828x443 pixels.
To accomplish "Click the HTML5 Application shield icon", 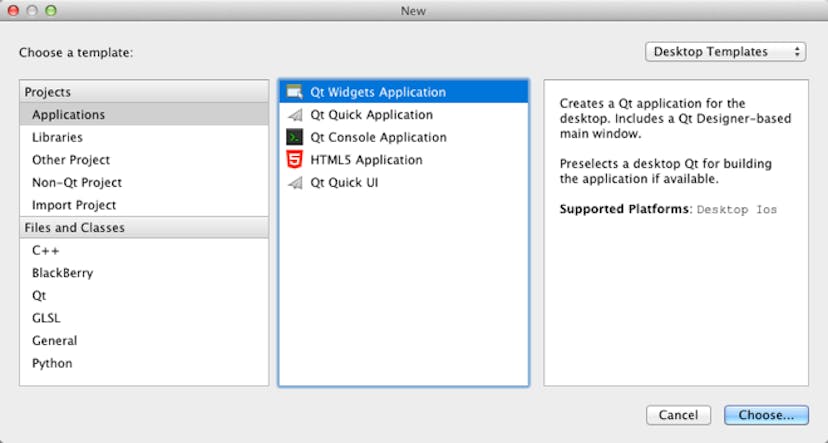I will click(x=294, y=159).
